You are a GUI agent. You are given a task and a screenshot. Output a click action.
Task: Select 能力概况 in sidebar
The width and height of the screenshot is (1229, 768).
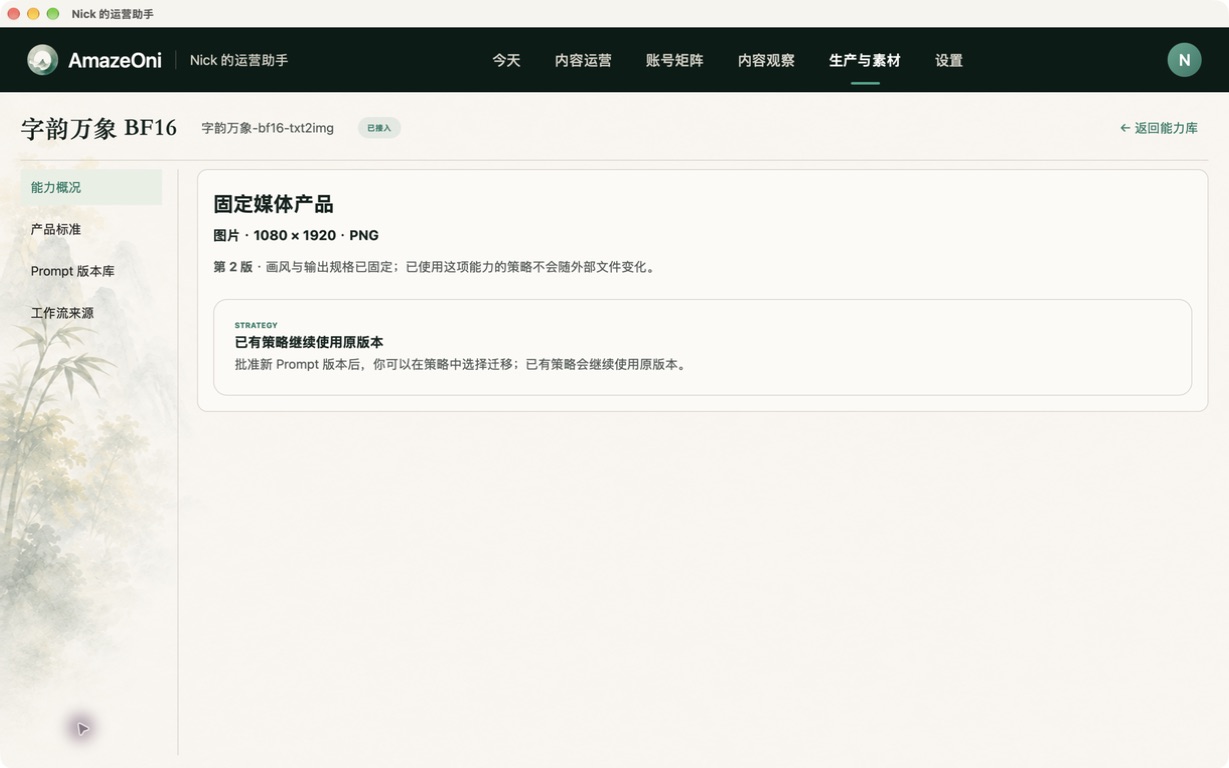[91, 187]
